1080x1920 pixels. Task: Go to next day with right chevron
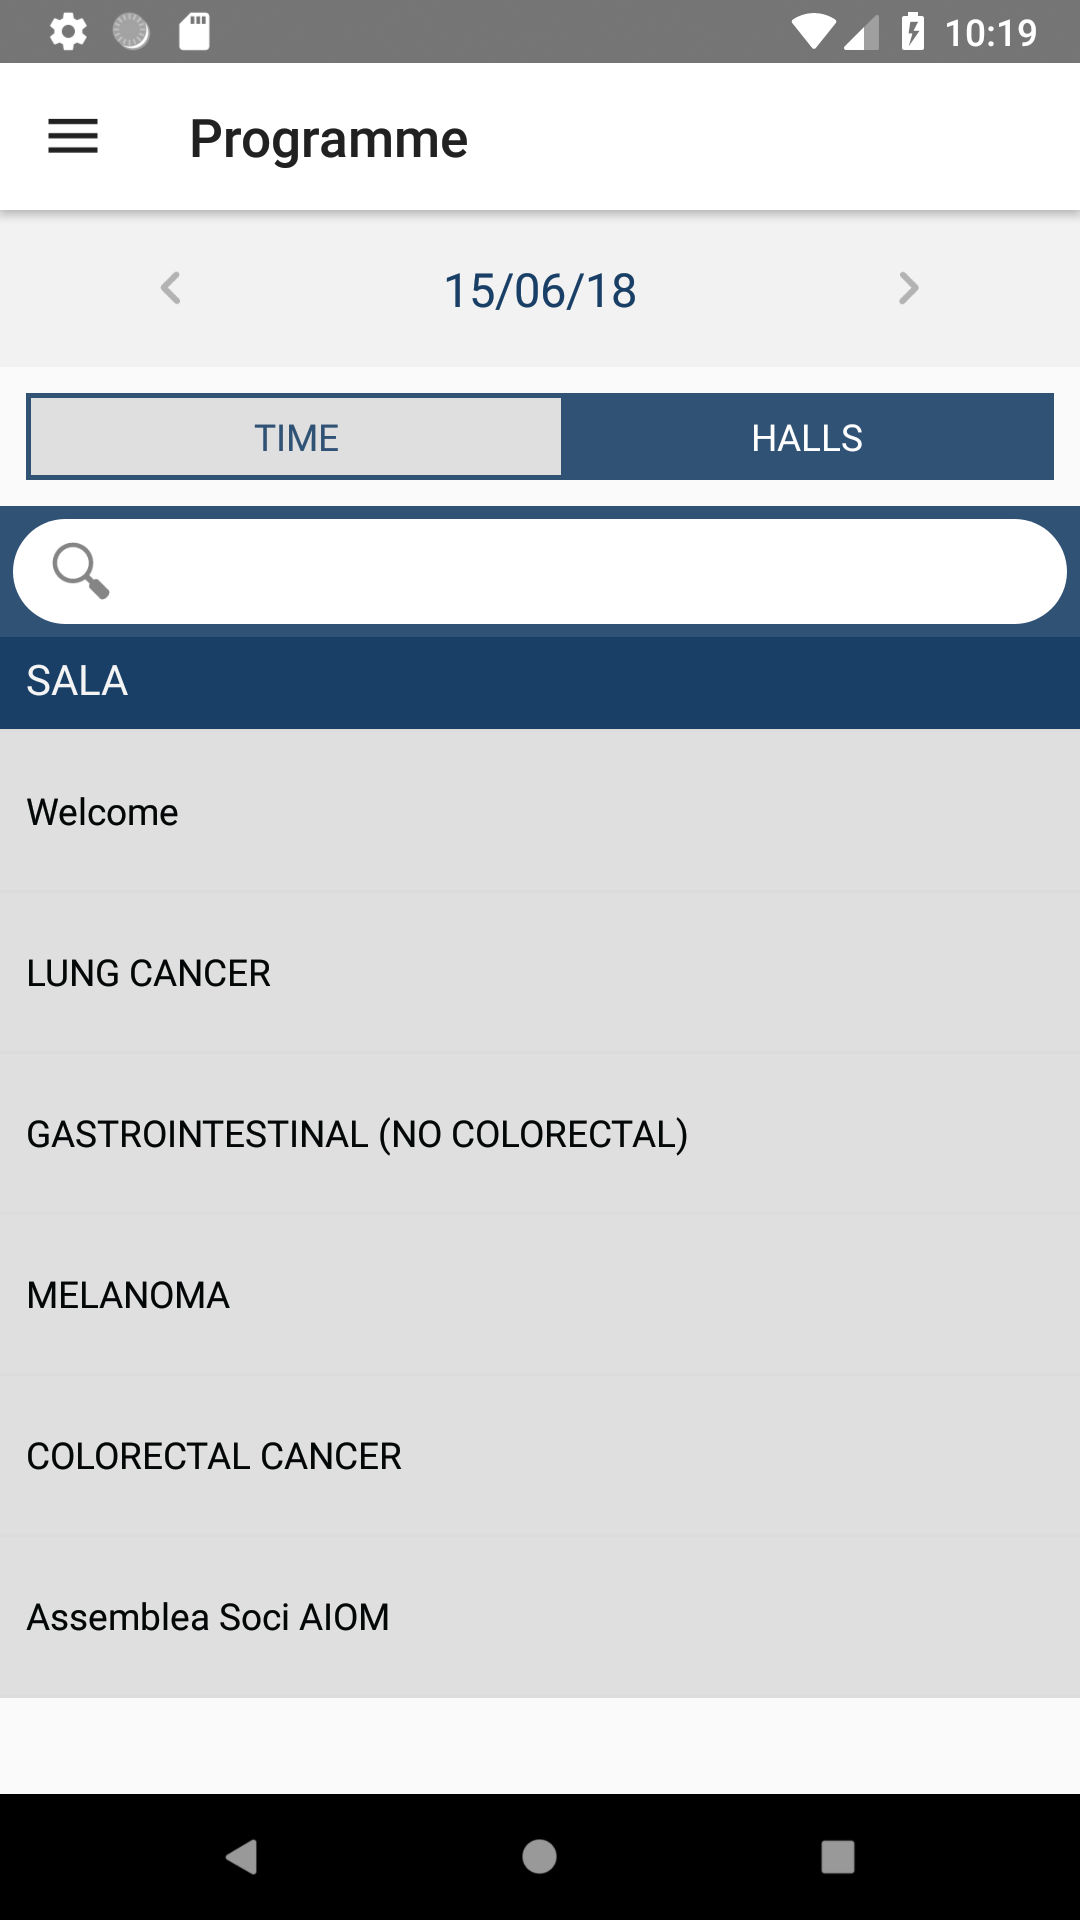click(x=908, y=288)
